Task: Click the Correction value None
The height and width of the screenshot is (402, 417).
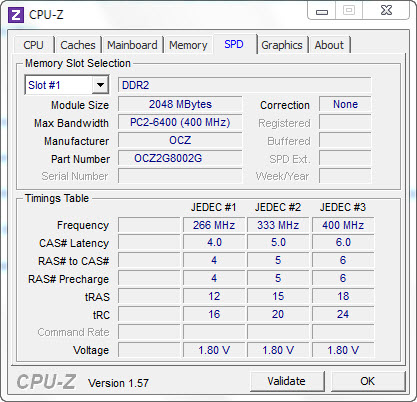Action: pos(345,104)
